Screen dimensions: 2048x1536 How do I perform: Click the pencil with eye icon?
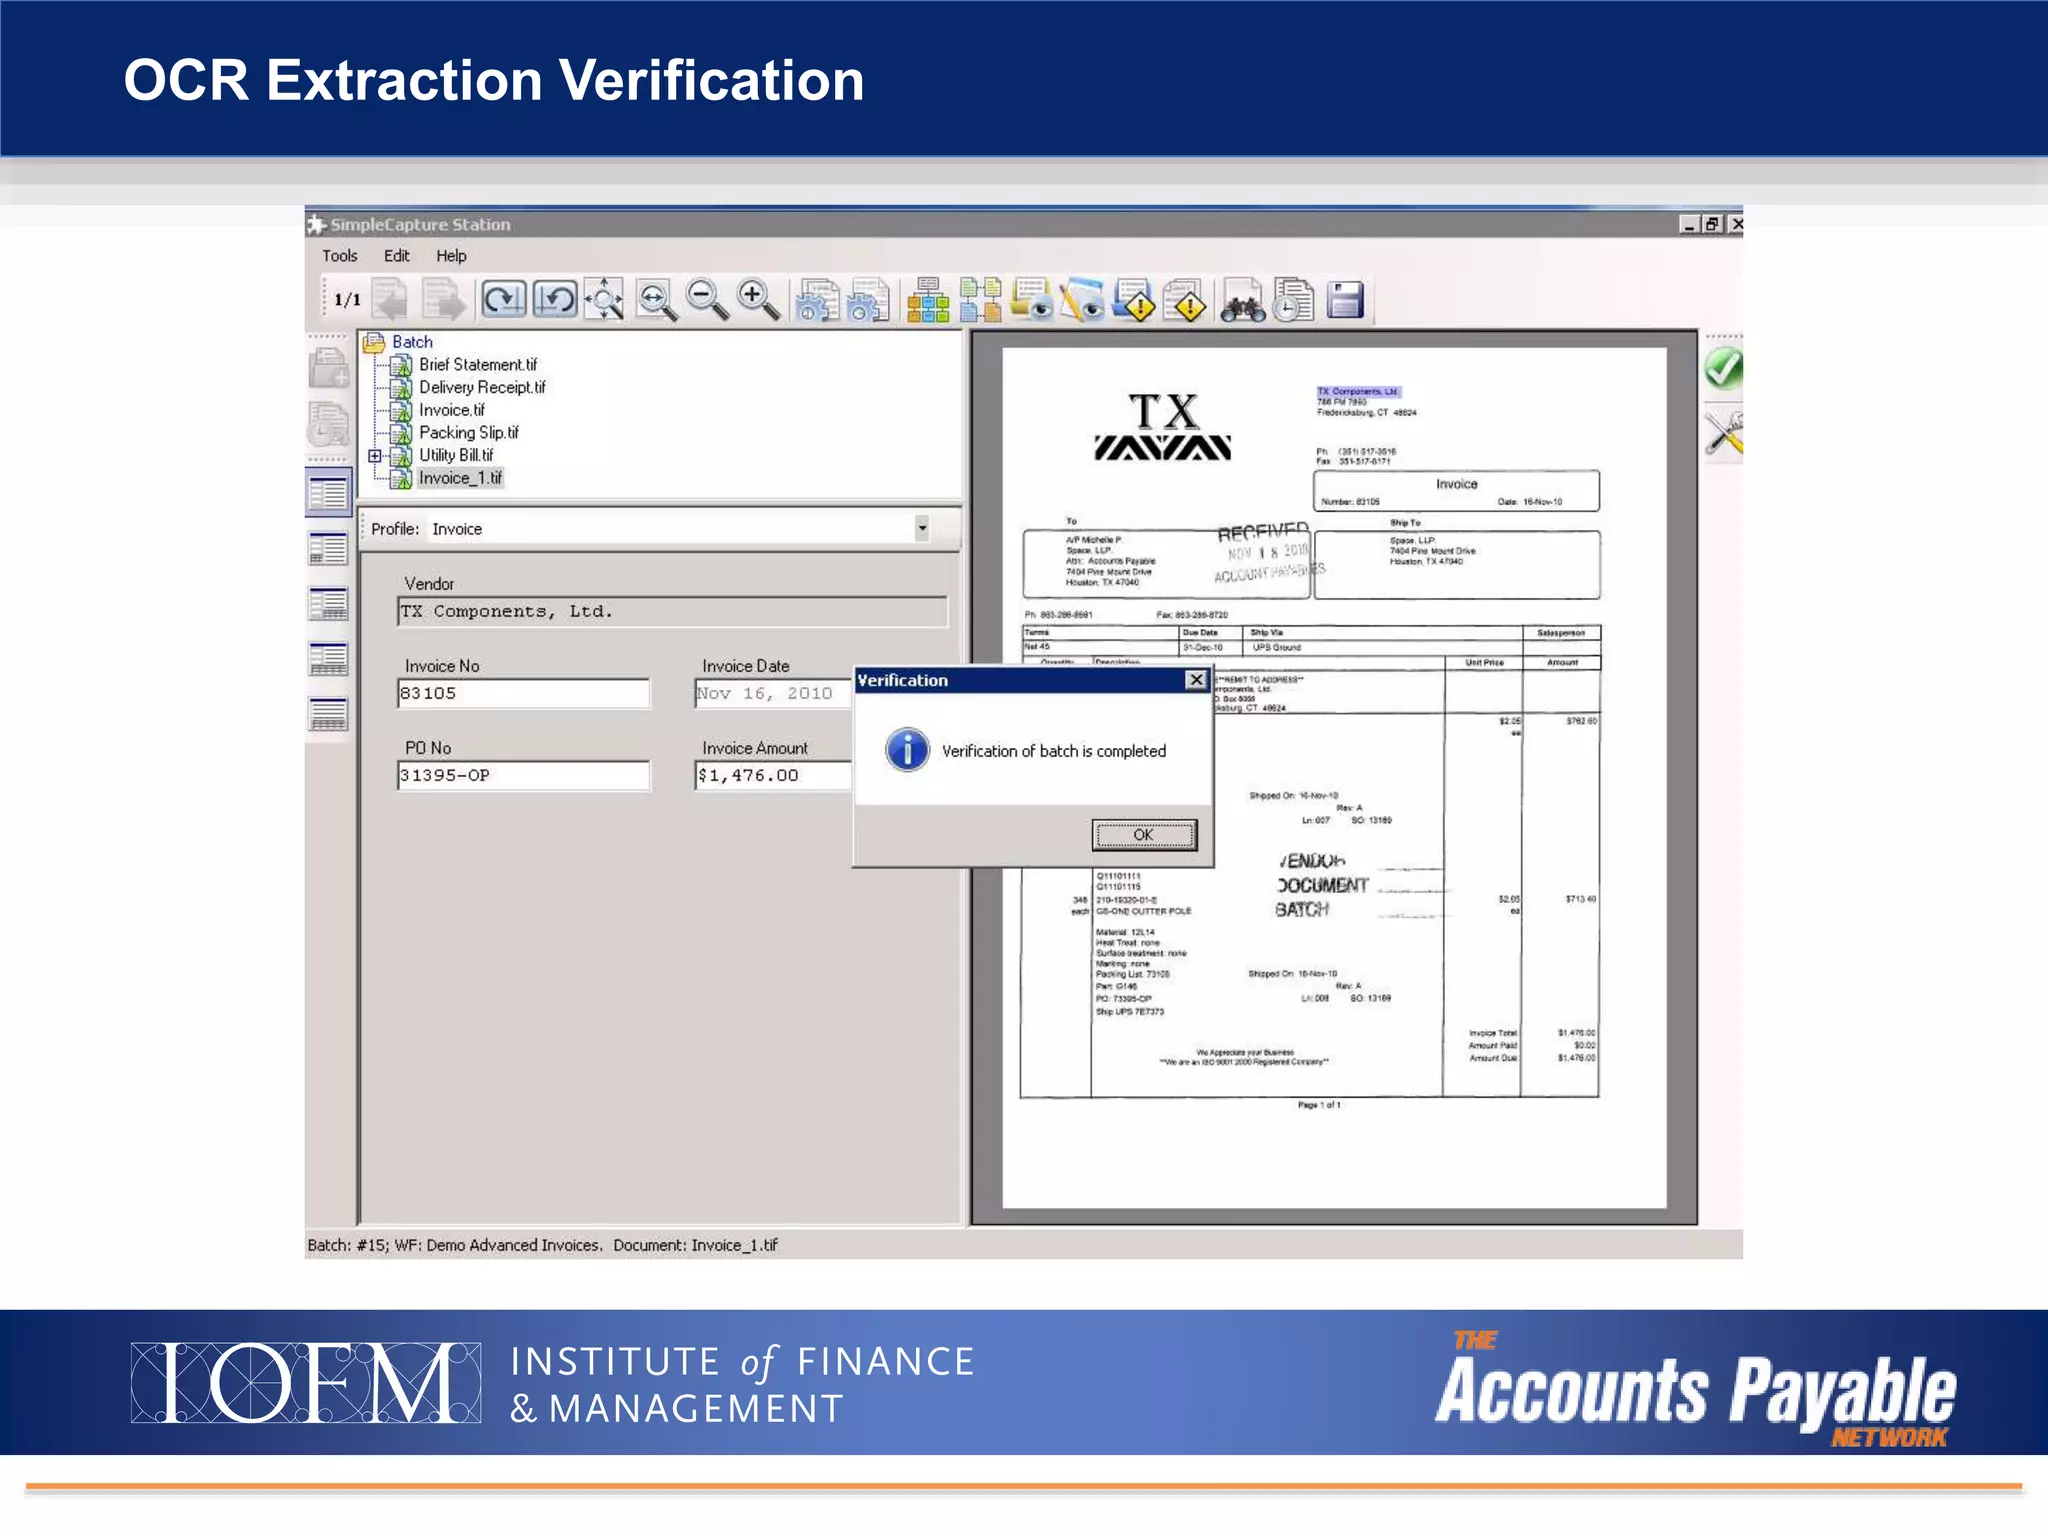point(1083,300)
